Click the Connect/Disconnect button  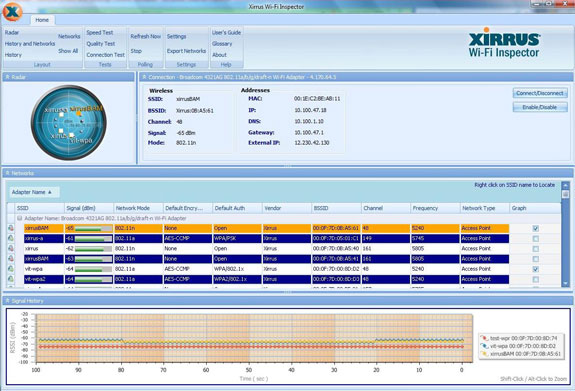[540, 93]
